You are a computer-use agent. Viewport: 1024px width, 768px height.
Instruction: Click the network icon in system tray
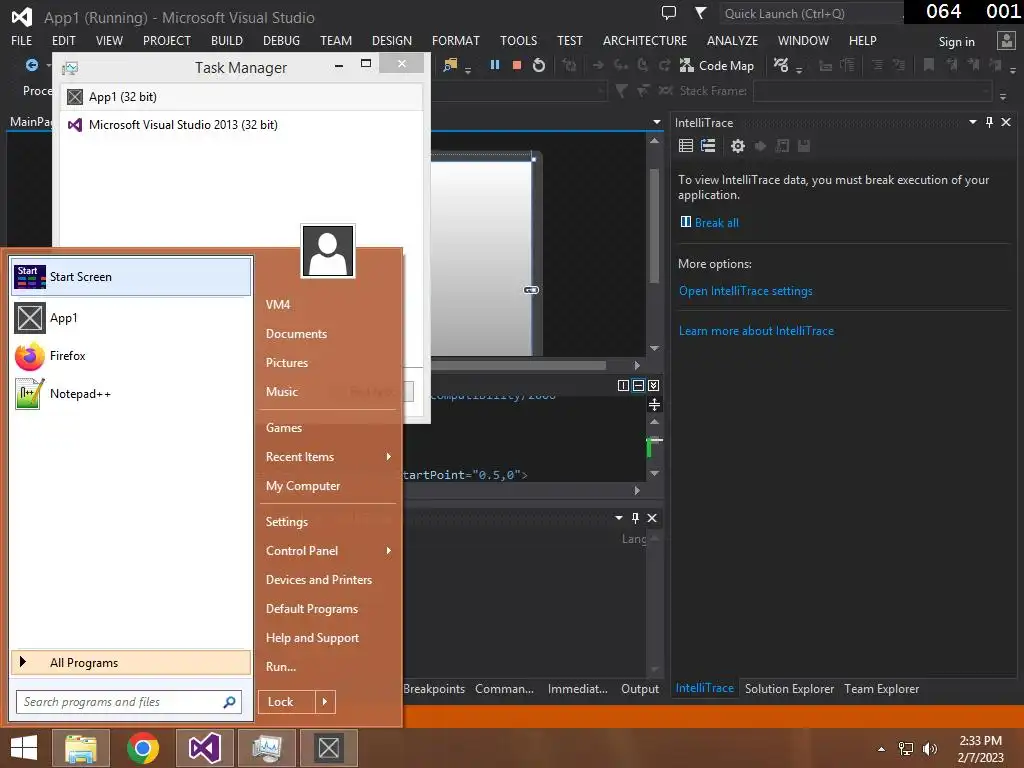pyautogui.click(x=906, y=749)
